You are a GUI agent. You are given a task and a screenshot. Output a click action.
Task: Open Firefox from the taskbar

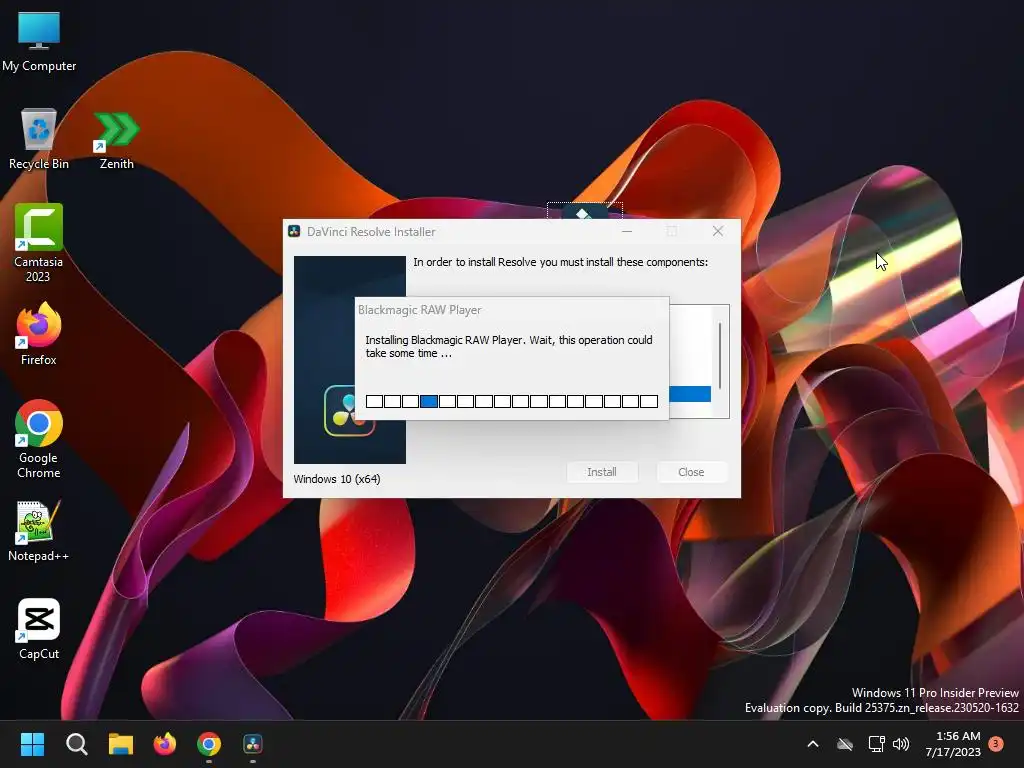165,744
